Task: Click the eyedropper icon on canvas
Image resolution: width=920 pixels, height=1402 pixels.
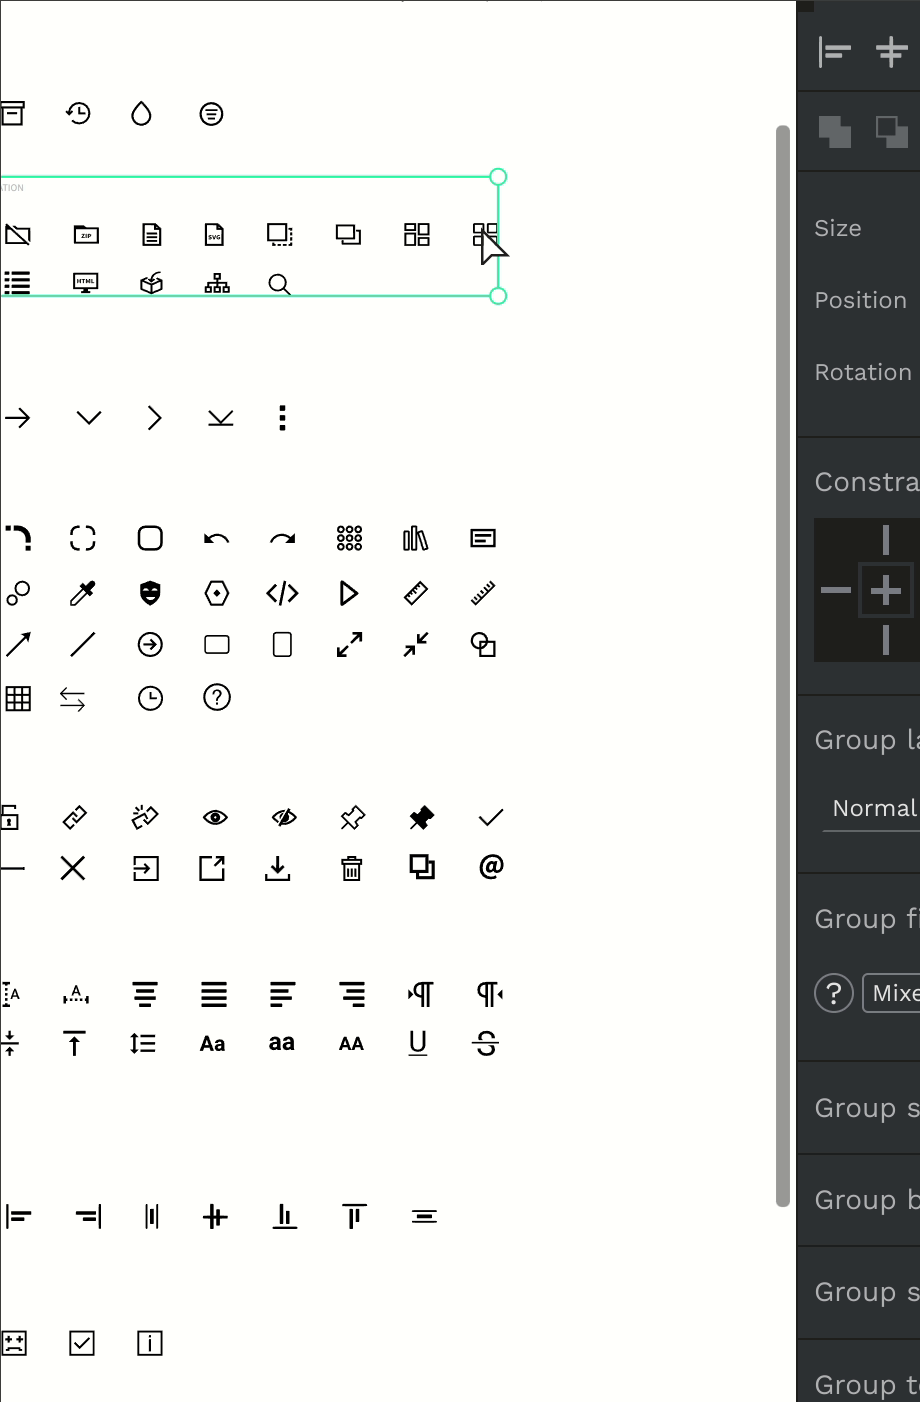Action: [x=83, y=593]
